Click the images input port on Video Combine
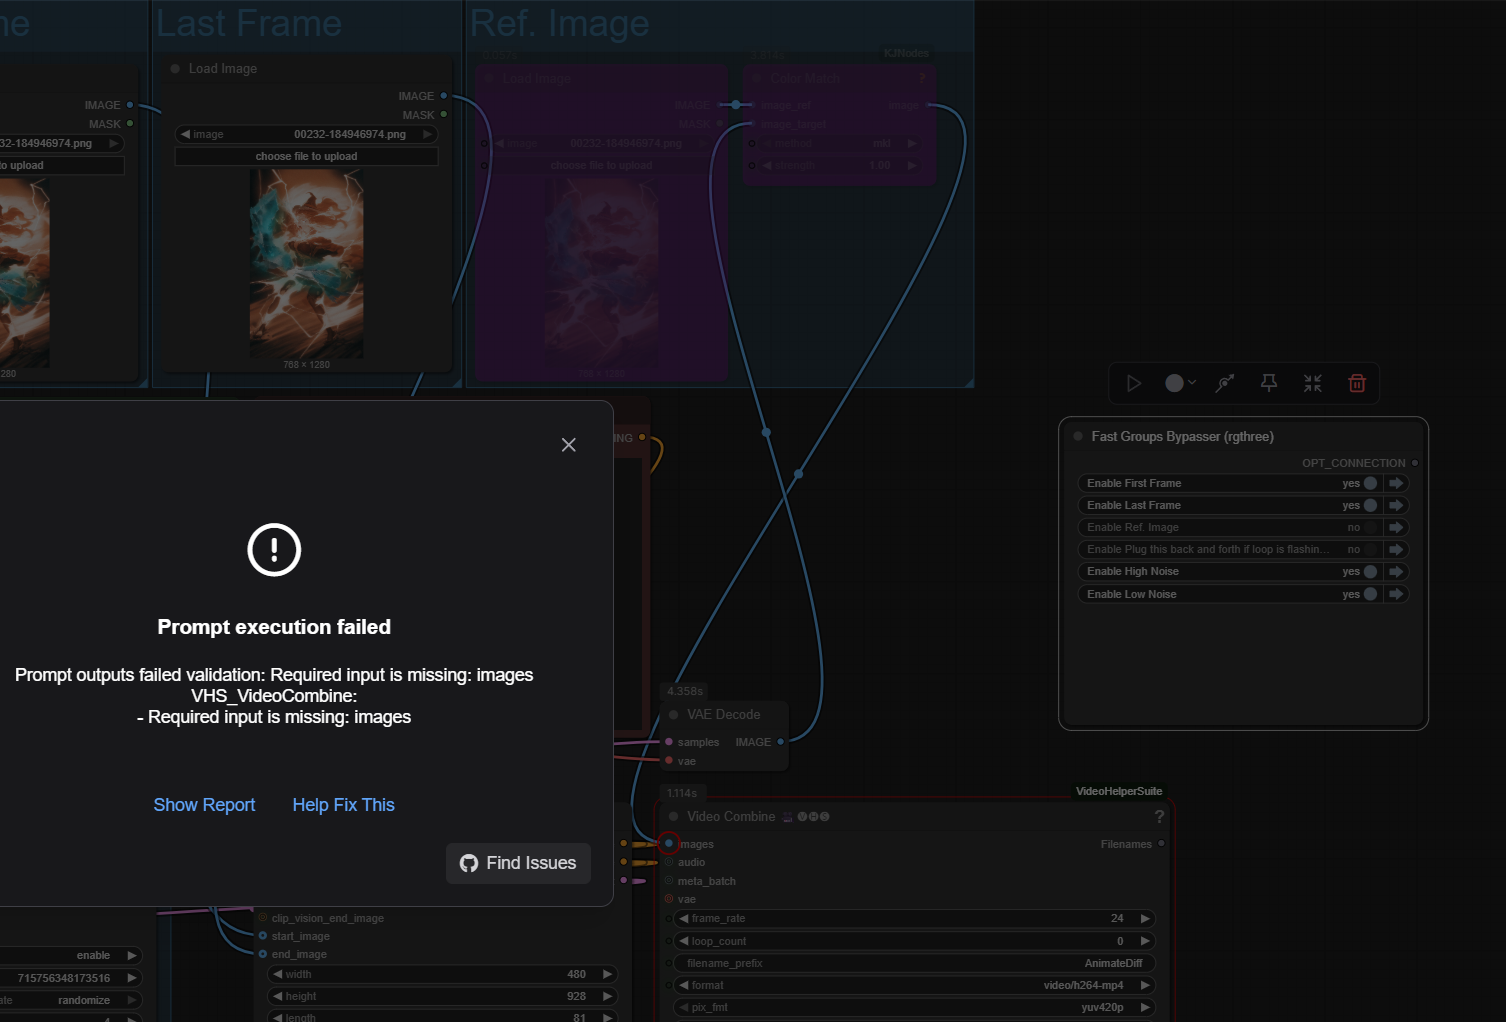Image resolution: width=1506 pixels, height=1022 pixels. (669, 844)
